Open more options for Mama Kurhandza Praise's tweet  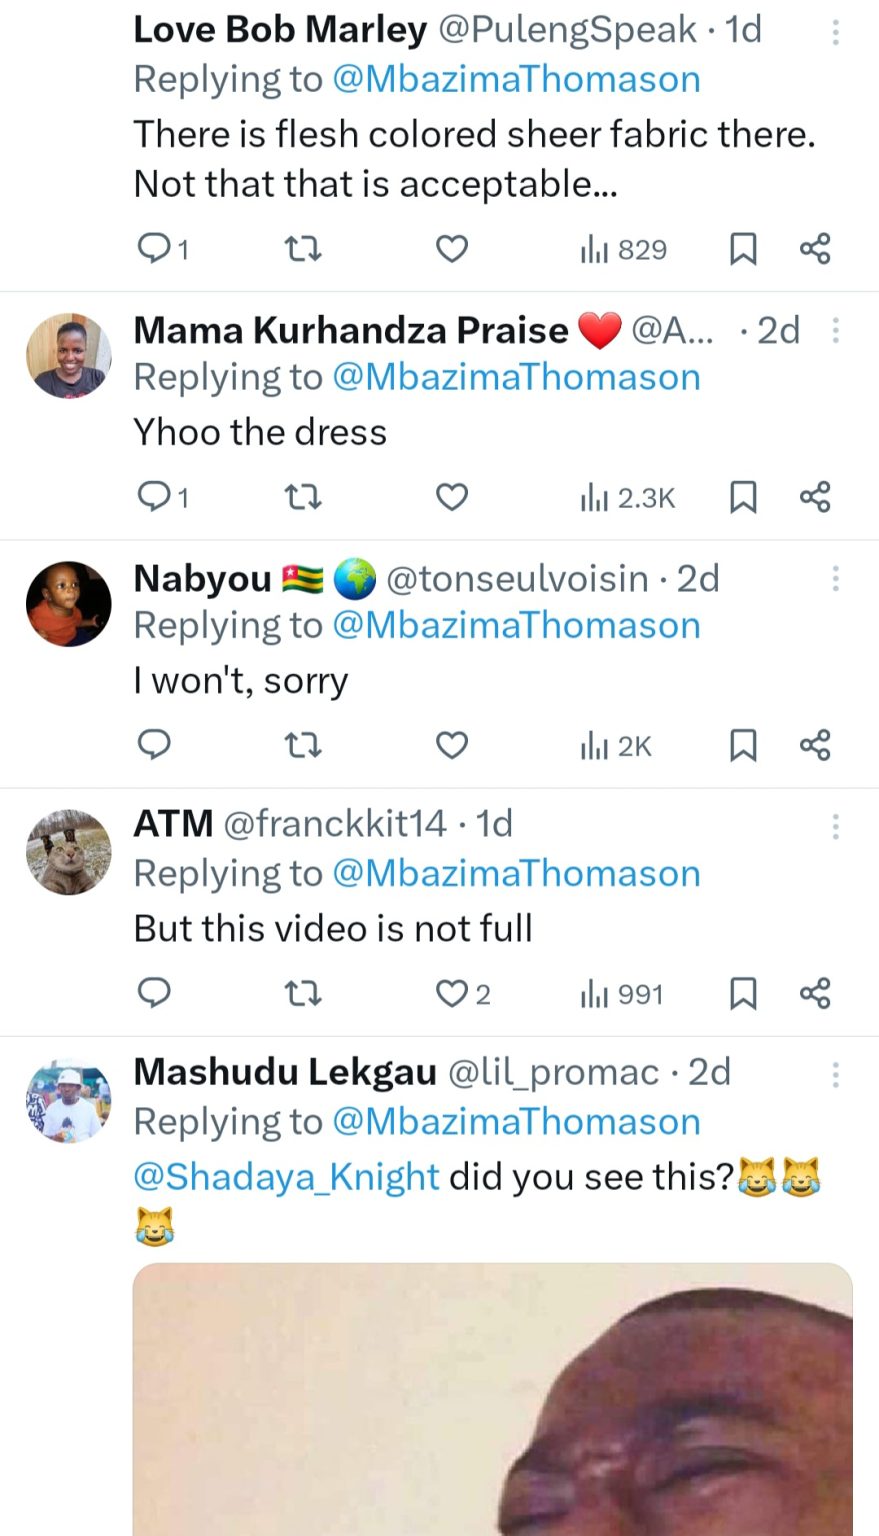(x=836, y=330)
